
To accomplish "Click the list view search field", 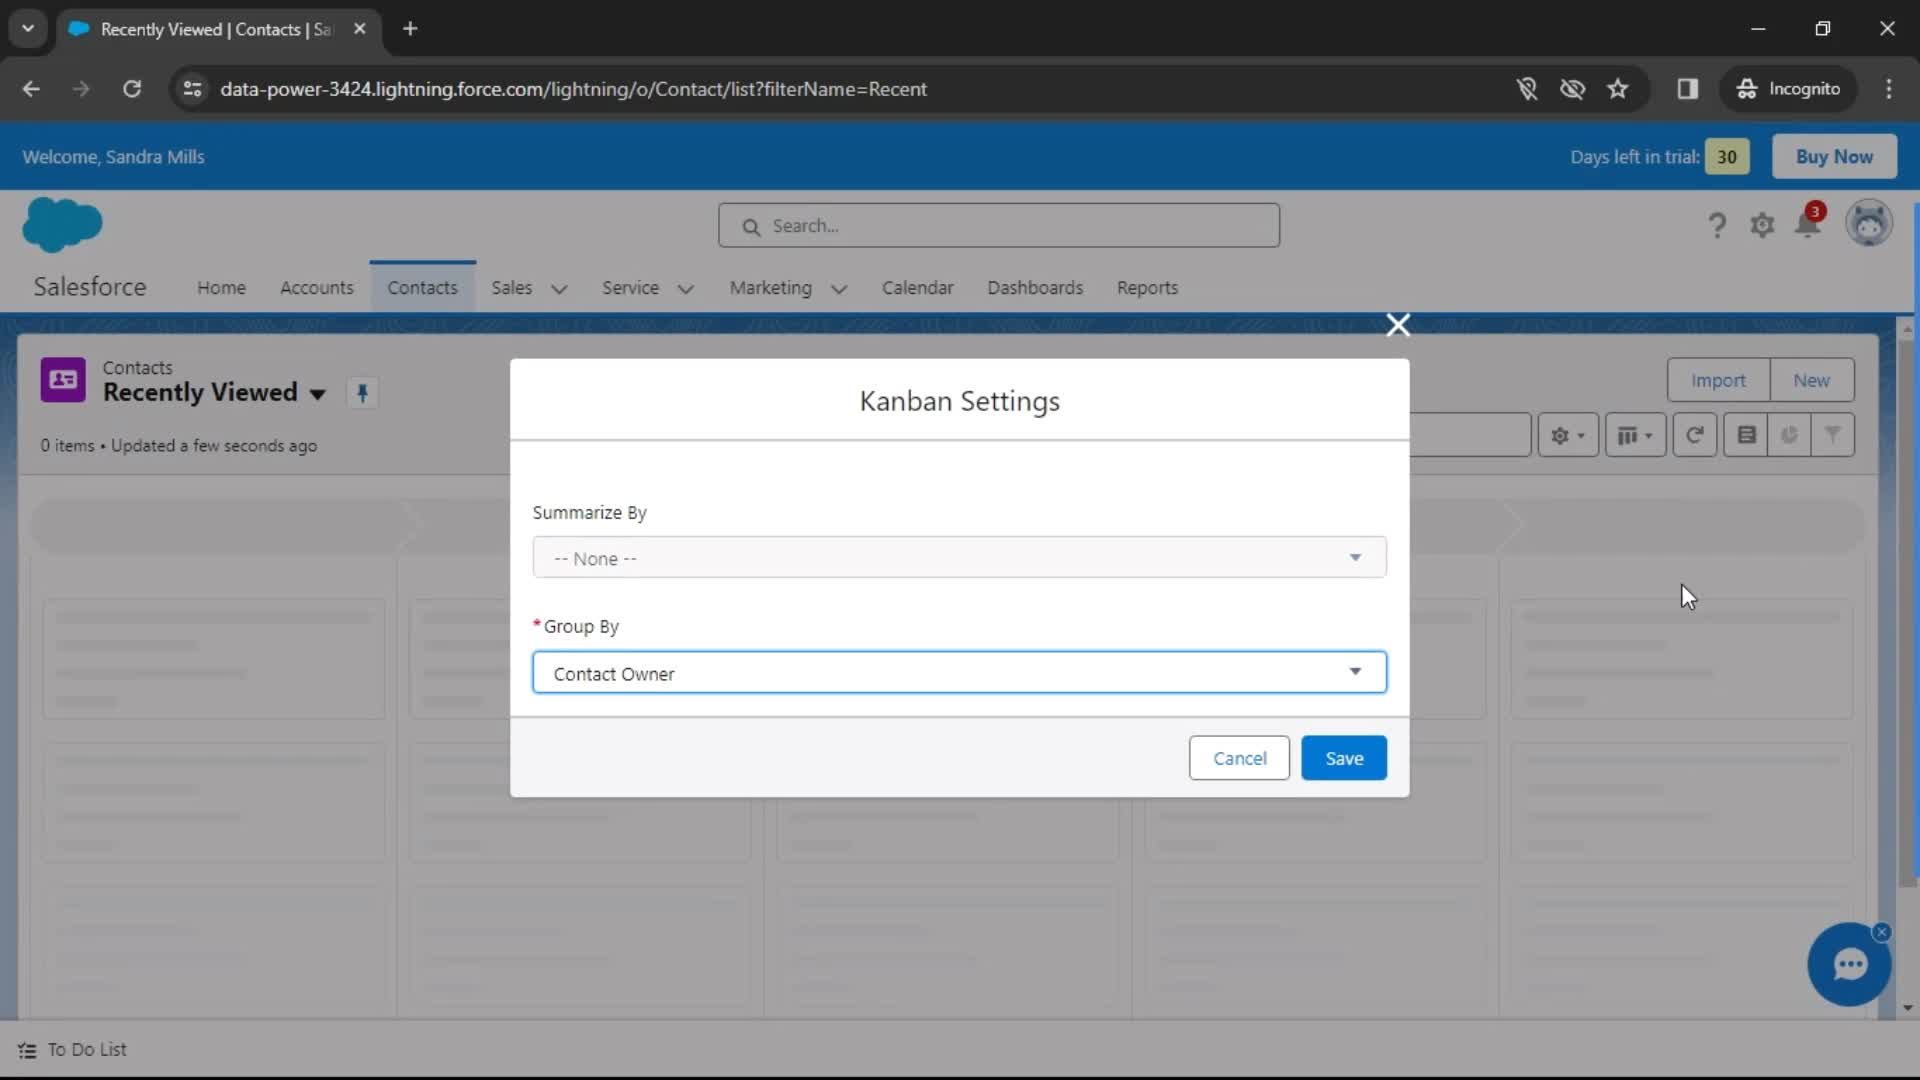I will coord(1470,435).
